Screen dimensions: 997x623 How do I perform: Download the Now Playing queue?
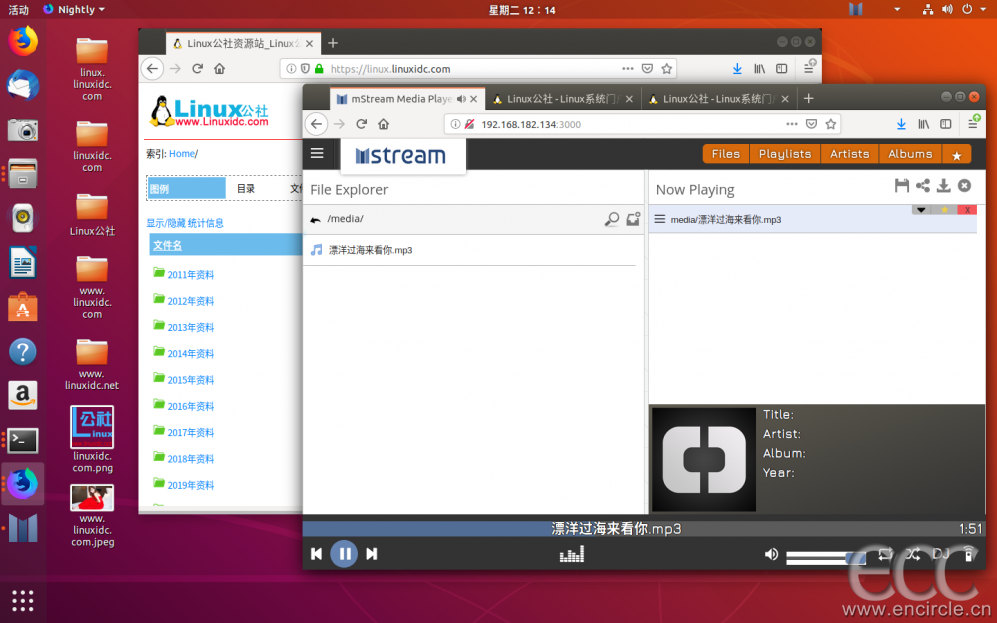(x=943, y=186)
